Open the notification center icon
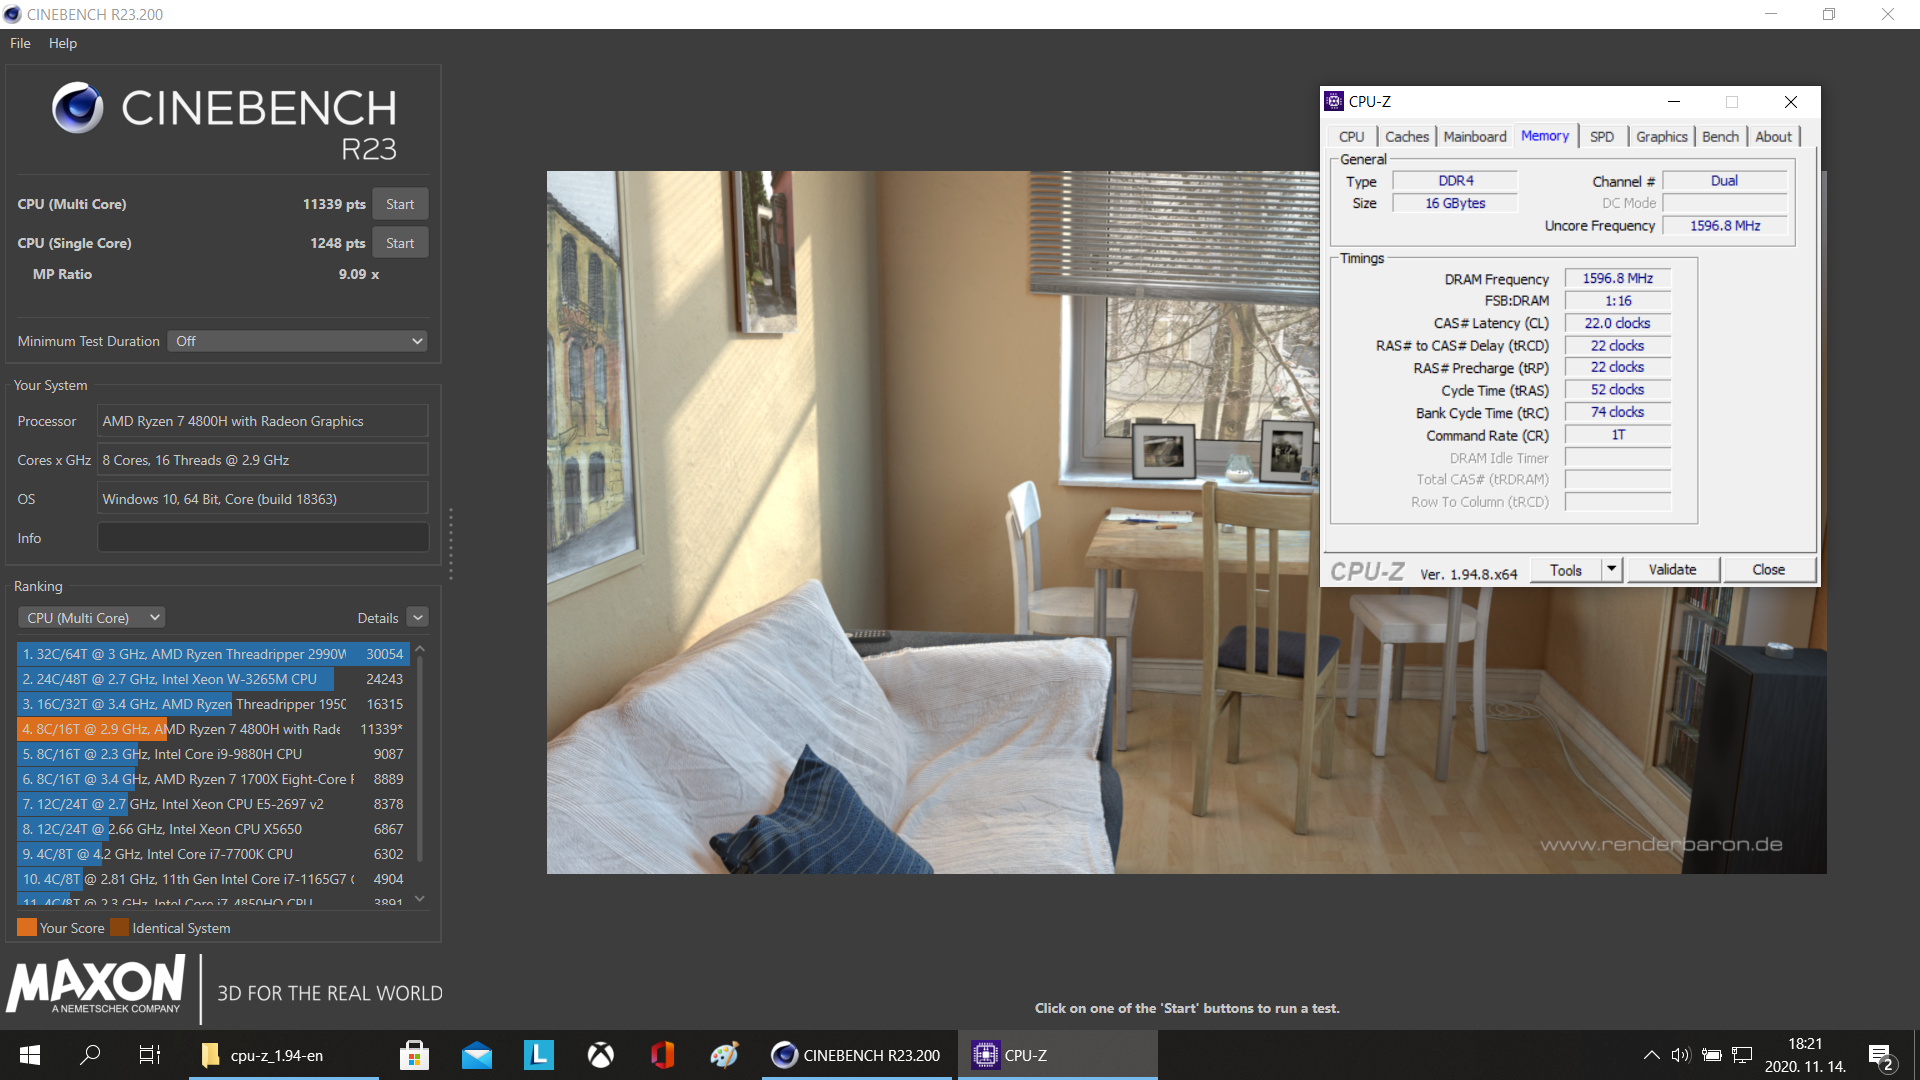The image size is (1920, 1080). pyautogui.click(x=1880, y=1056)
